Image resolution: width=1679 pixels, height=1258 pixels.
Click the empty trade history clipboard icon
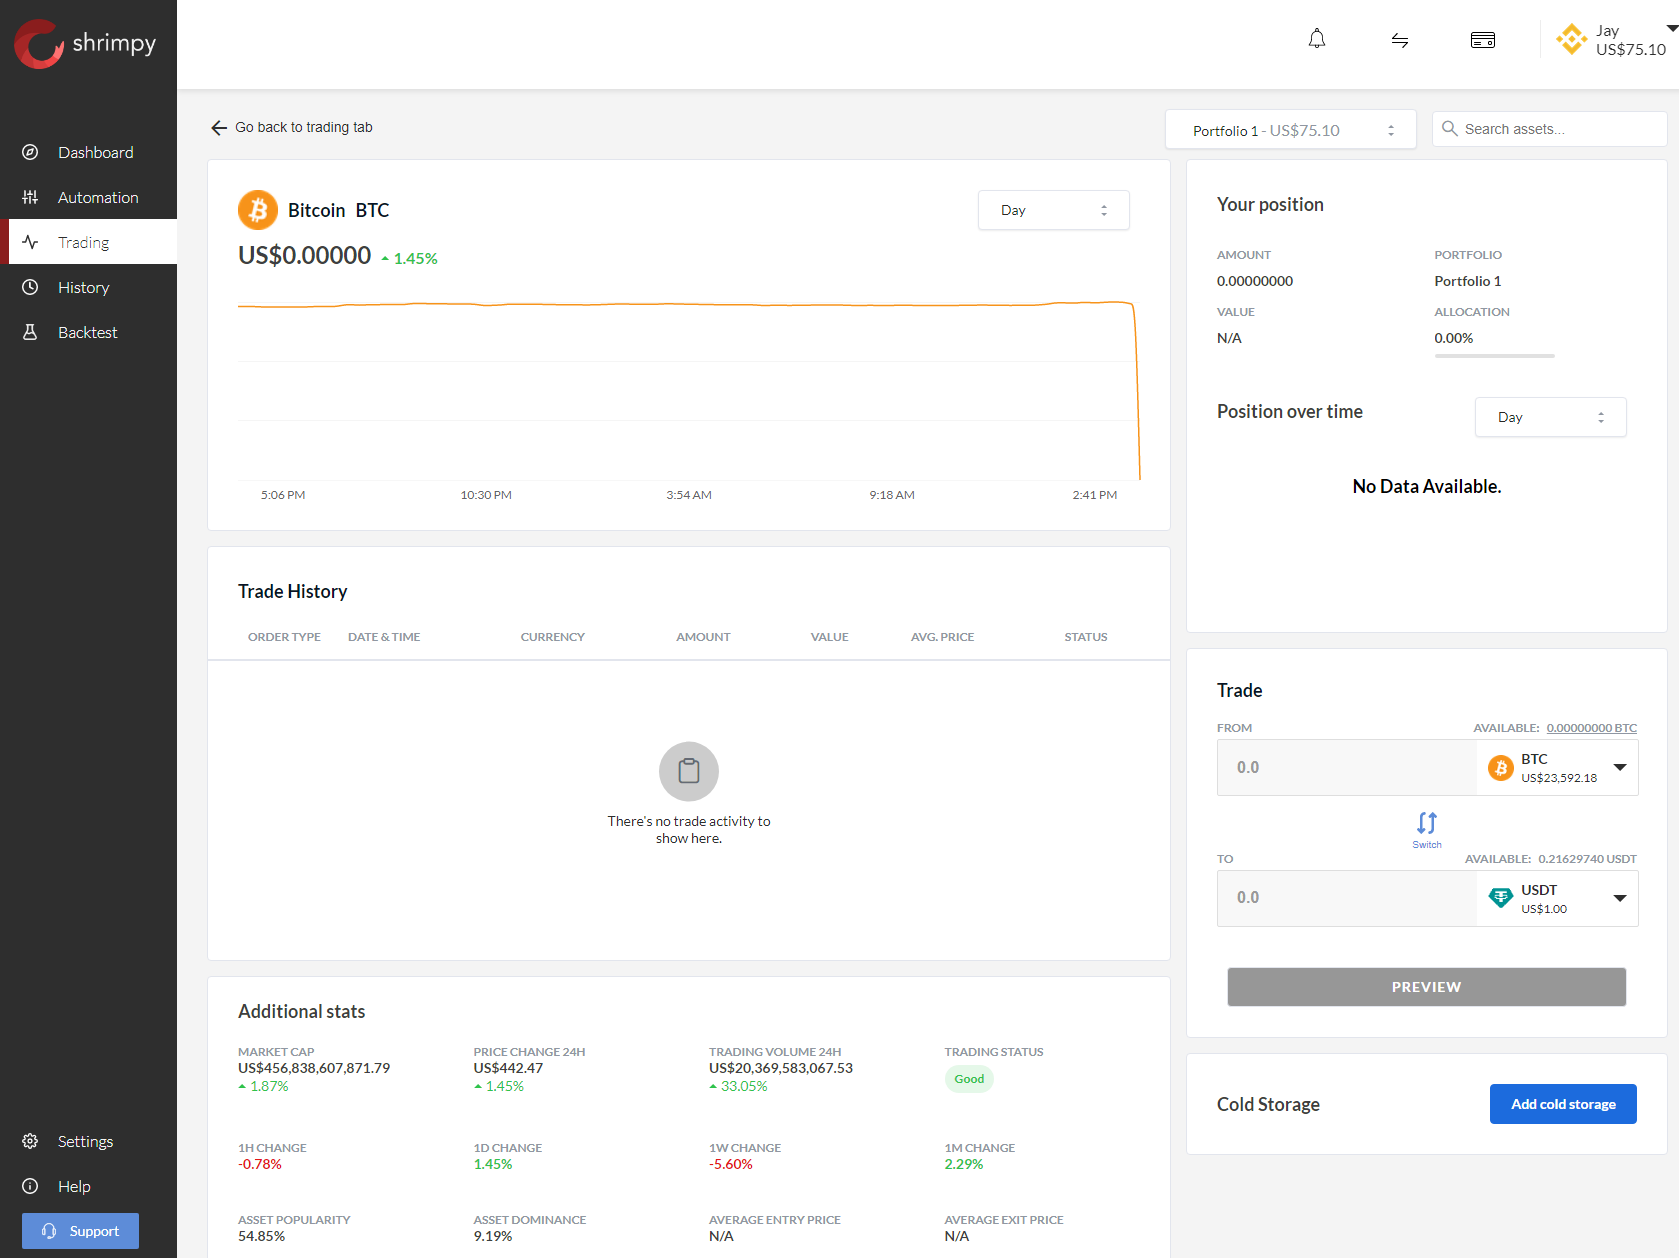(x=689, y=771)
